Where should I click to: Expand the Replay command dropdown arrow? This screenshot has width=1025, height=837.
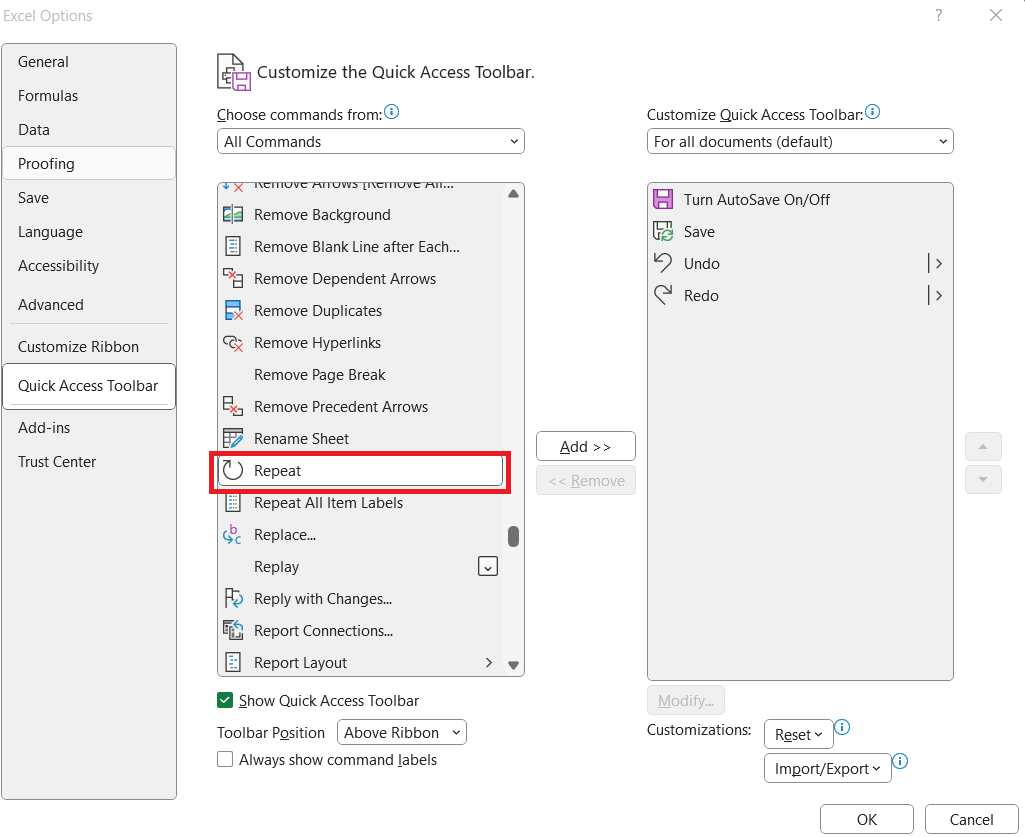(x=488, y=566)
